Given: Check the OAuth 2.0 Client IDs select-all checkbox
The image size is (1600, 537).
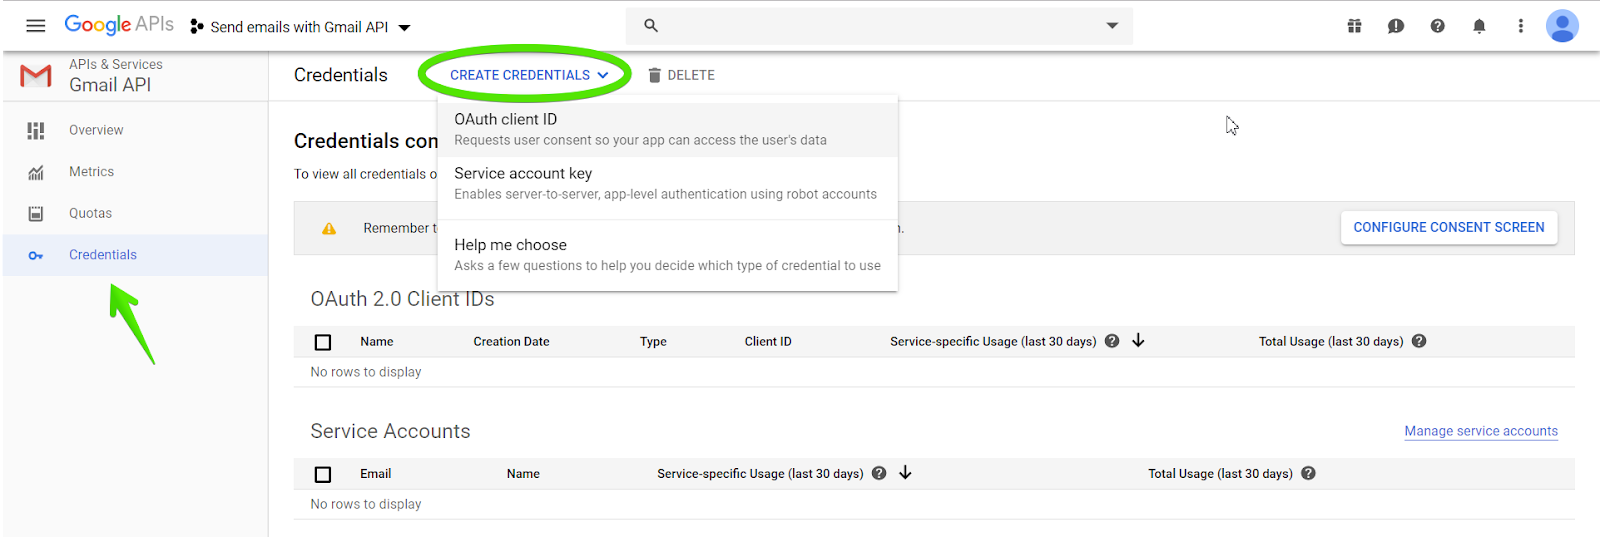Looking at the screenshot, I should [323, 342].
